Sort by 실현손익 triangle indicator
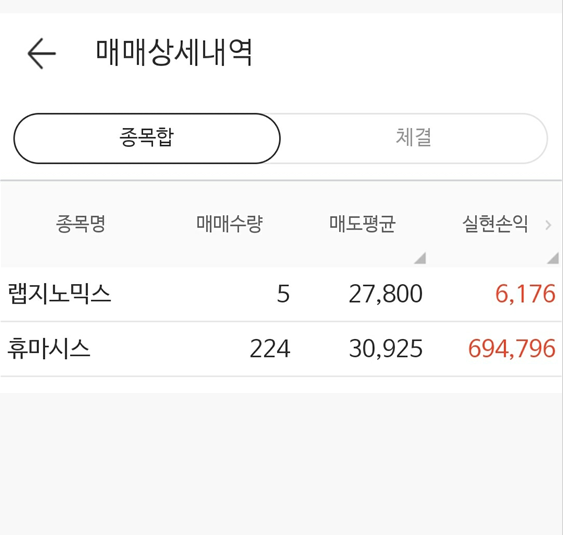 [x=553, y=258]
